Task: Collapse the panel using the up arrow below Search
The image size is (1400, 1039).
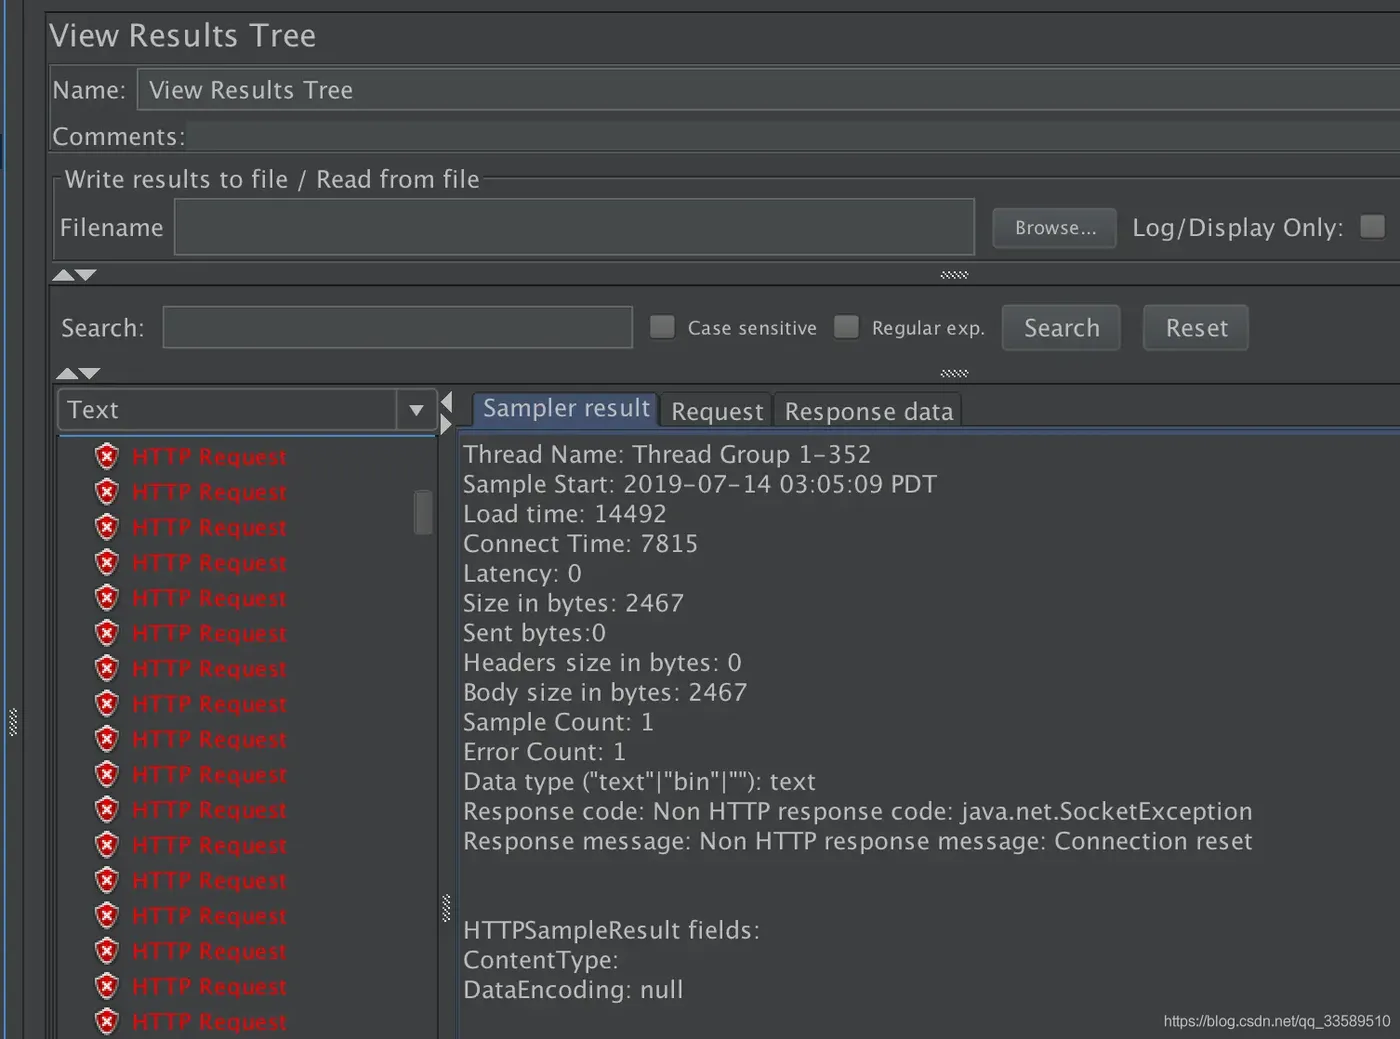Action: [x=66, y=374]
